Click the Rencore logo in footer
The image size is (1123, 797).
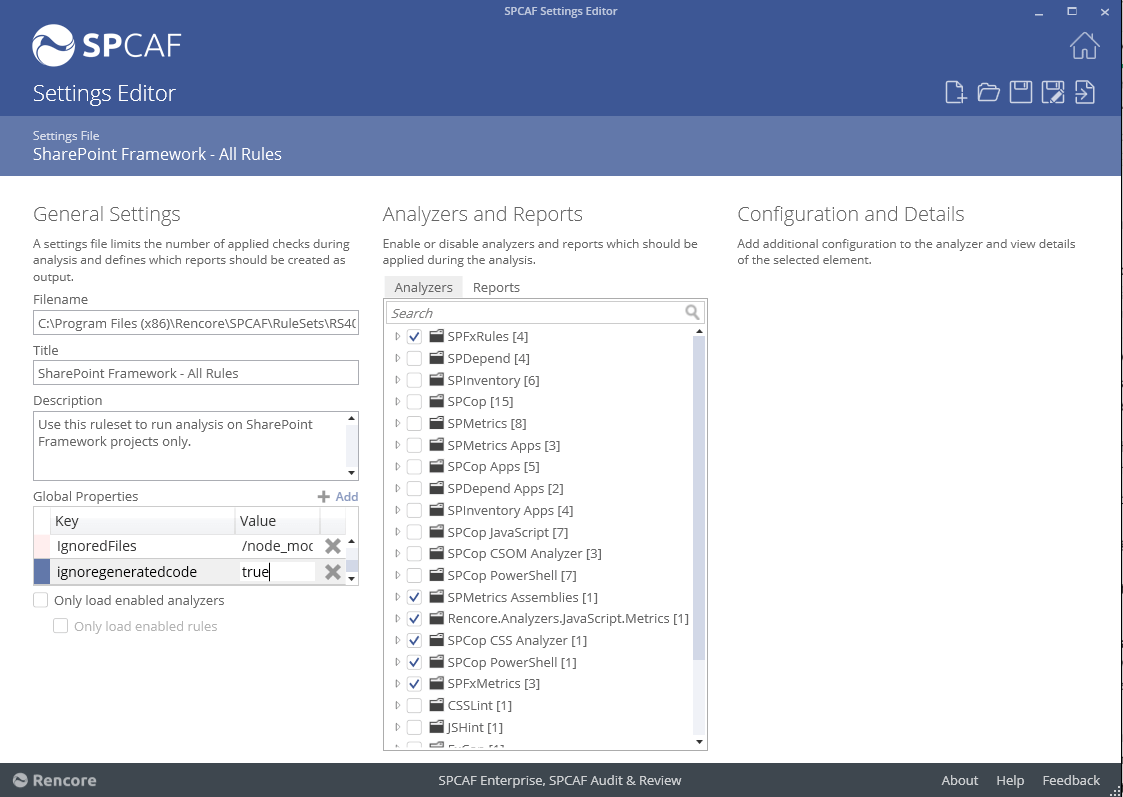click(x=54, y=781)
